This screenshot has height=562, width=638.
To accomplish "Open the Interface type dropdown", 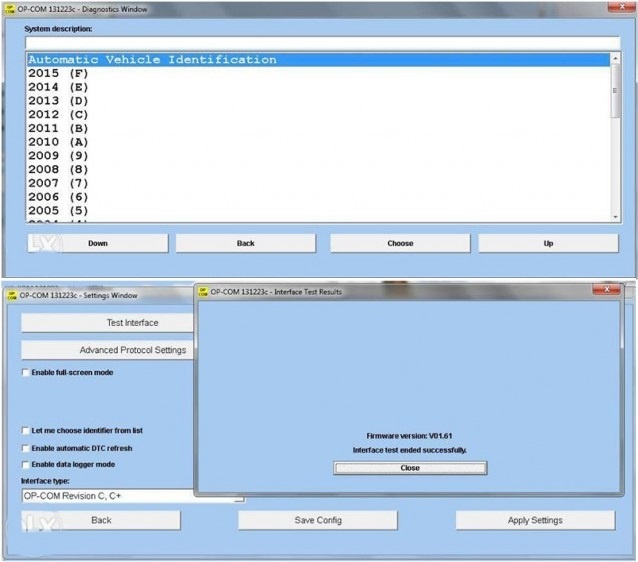I will click(133, 496).
